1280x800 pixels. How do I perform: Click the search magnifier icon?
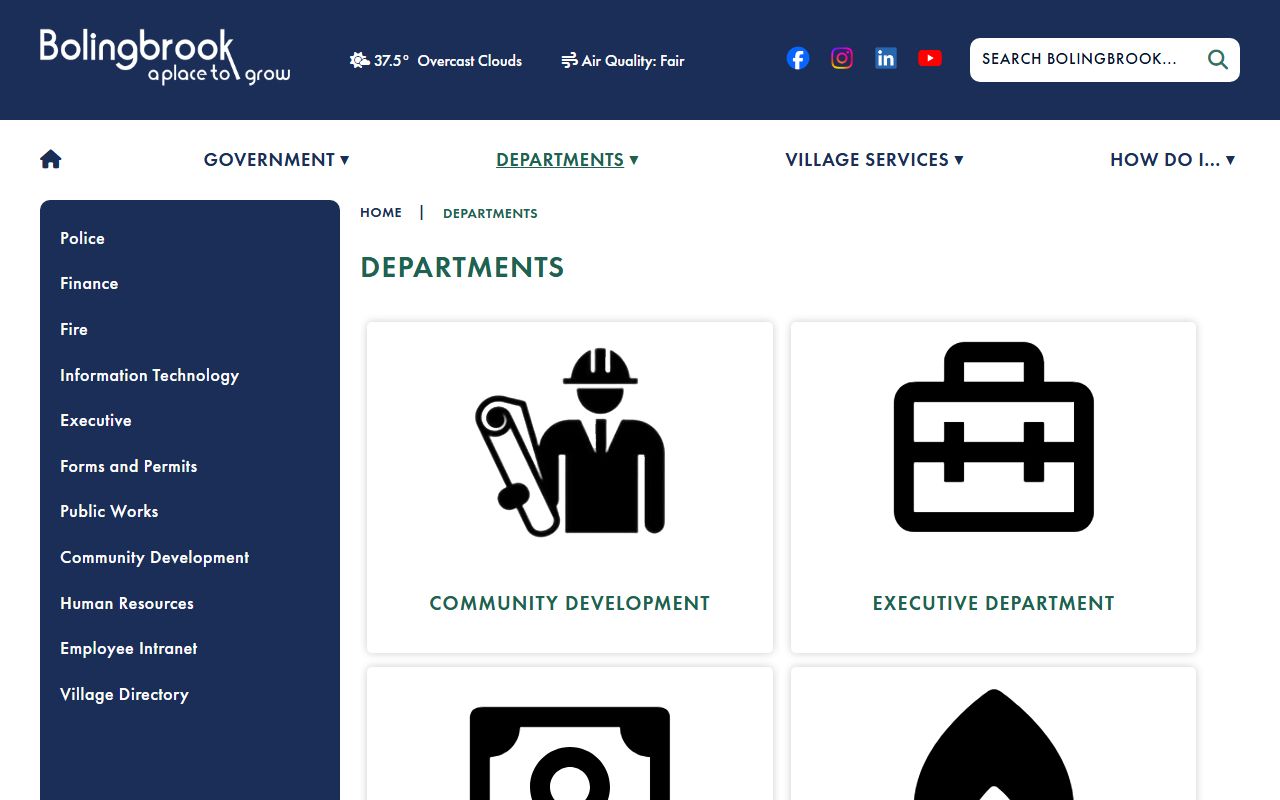pyautogui.click(x=1218, y=59)
